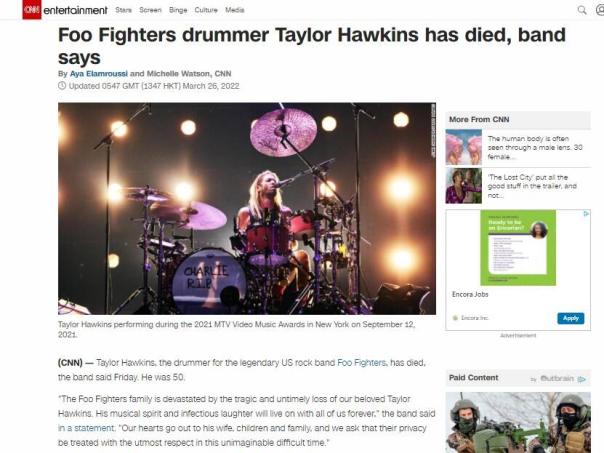This screenshot has height=453, width=604.
Task: Click the CNN logo icon
Action: [32, 10]
